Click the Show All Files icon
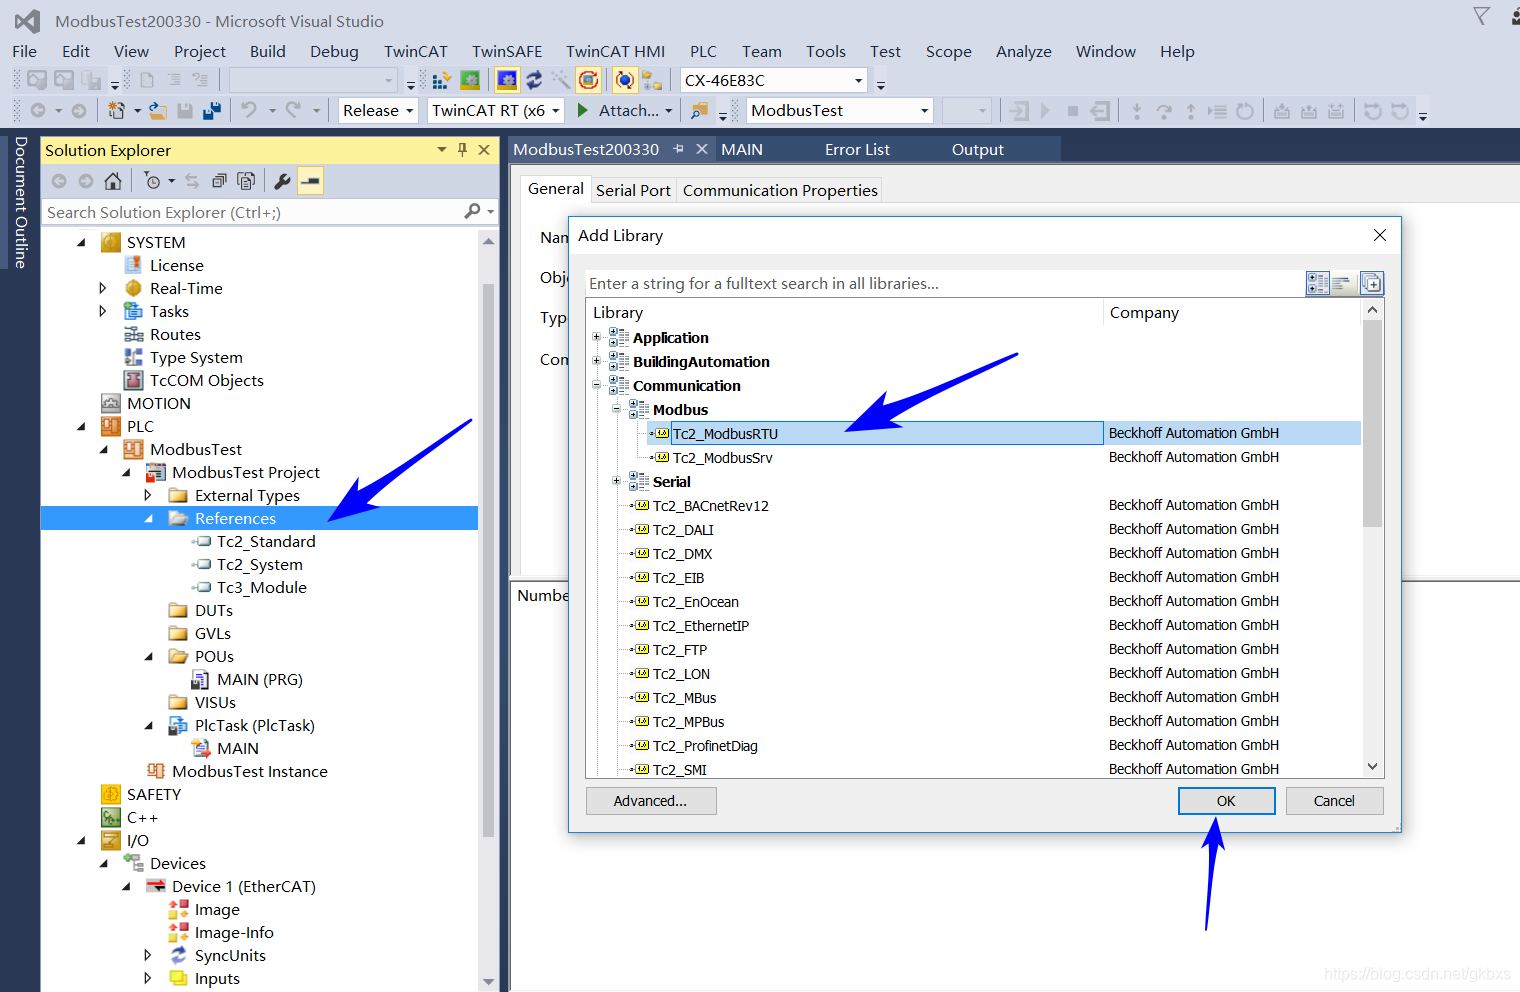The height and width of the screenshot is (992, 1520). 246,181
